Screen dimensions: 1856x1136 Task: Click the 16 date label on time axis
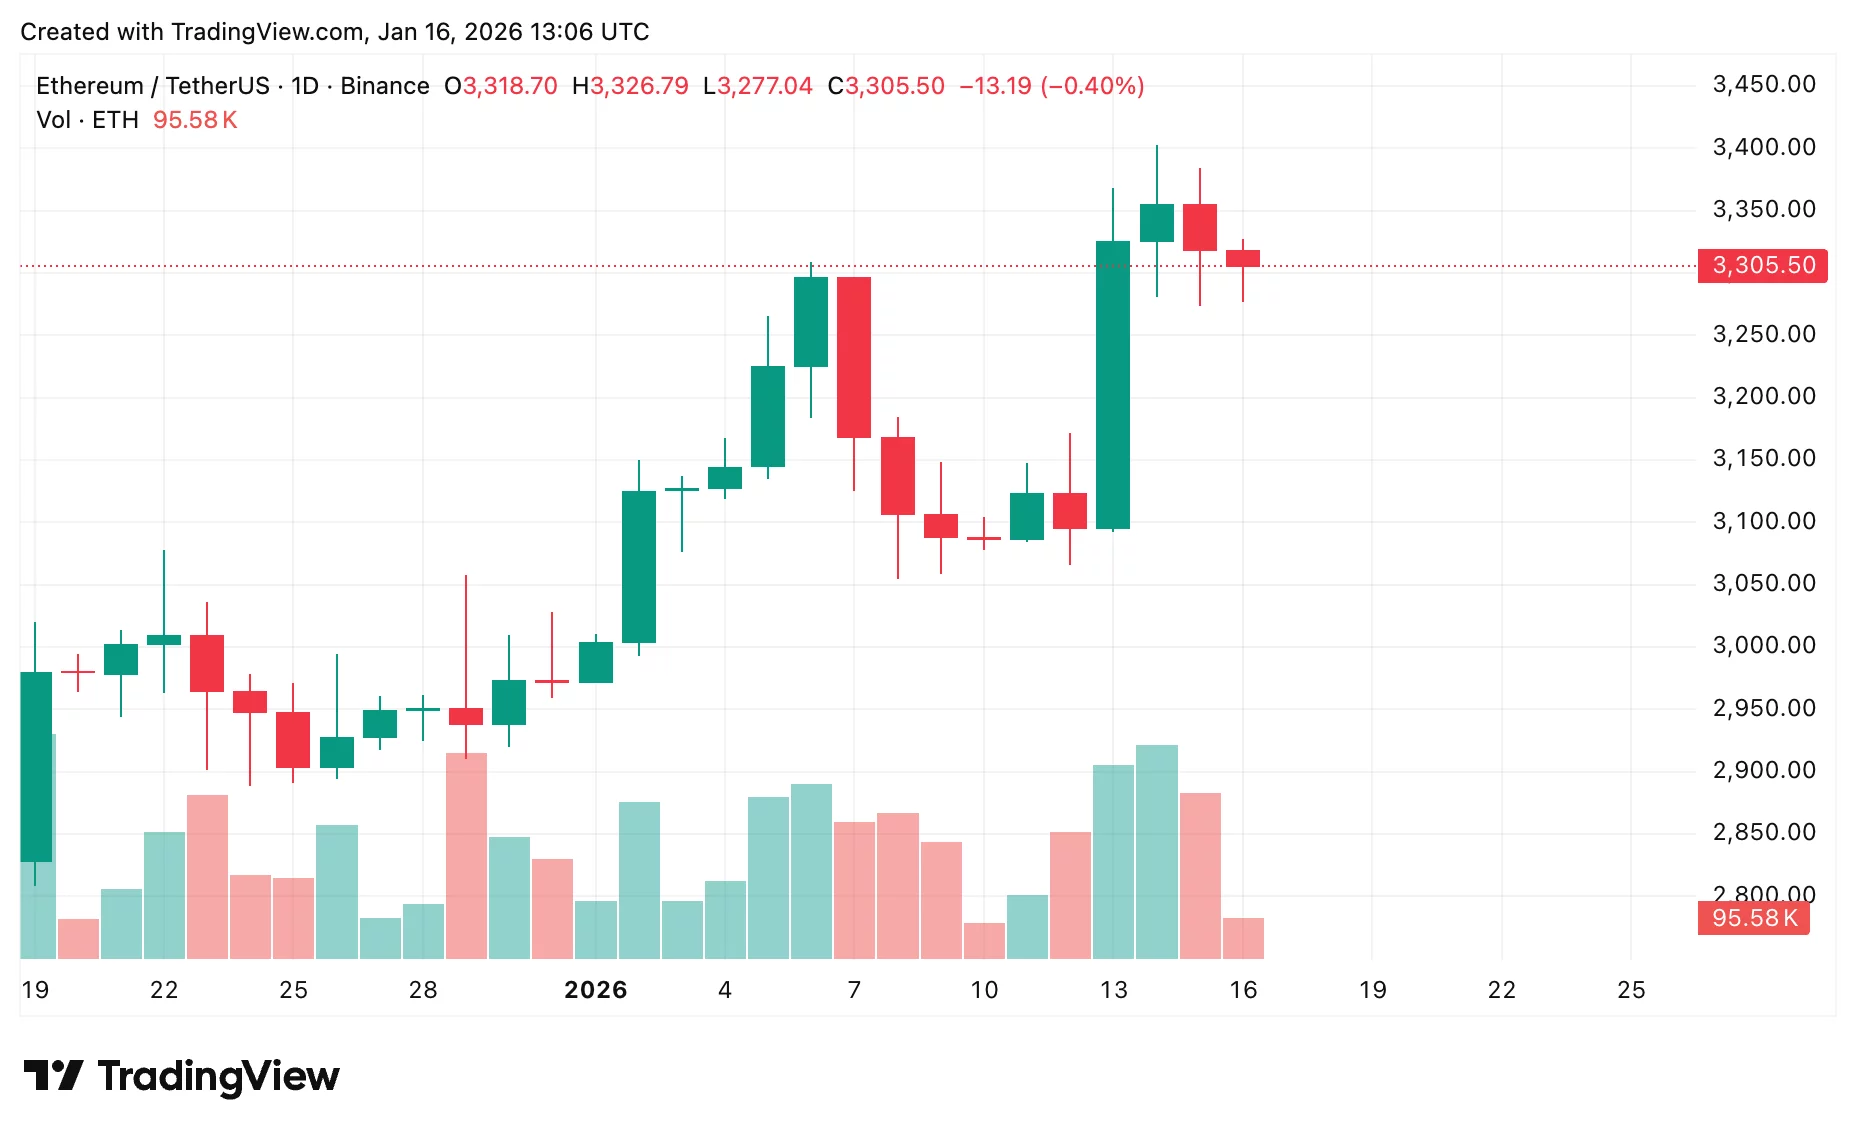(x=1243, y=990)
